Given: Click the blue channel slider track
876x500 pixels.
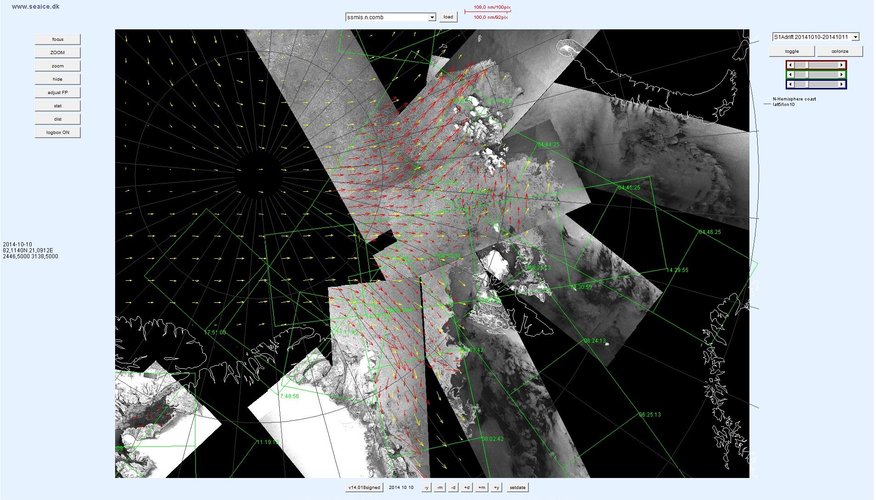Looking at the screenshot, I should click(816, 84).
